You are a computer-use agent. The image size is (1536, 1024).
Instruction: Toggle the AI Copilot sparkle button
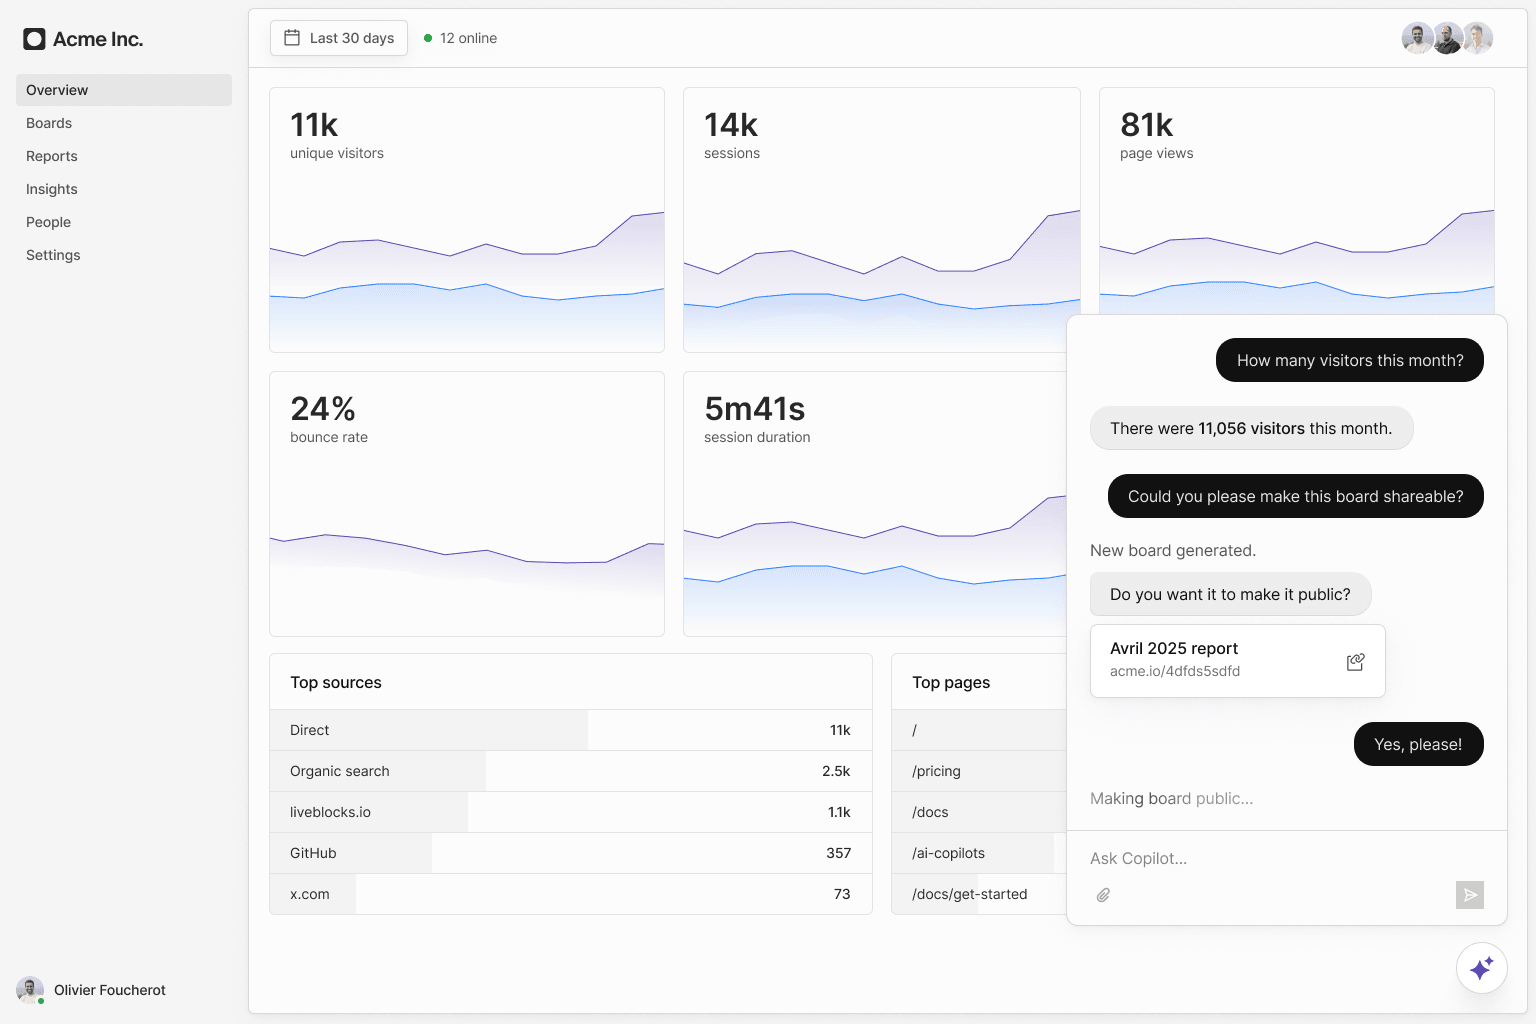[x=1481, y=968]
